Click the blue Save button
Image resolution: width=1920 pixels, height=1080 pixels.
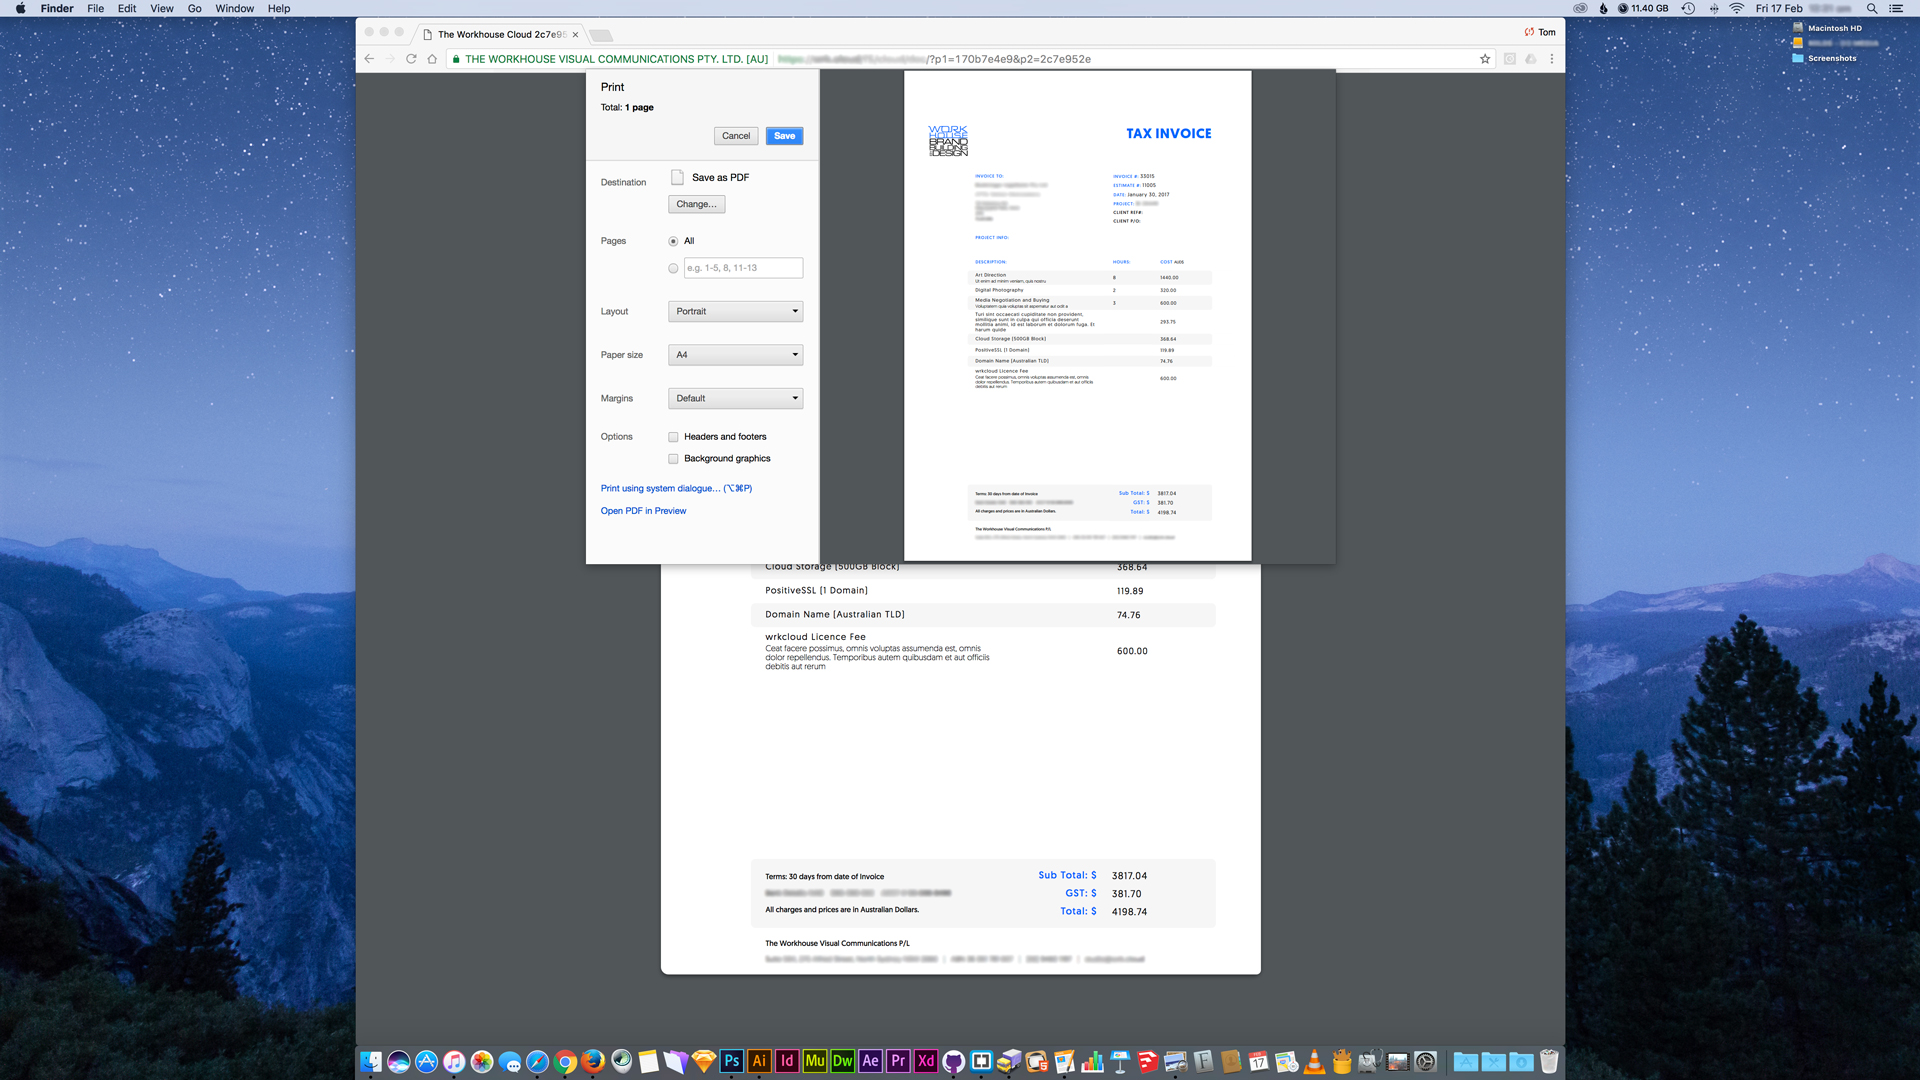784,136
